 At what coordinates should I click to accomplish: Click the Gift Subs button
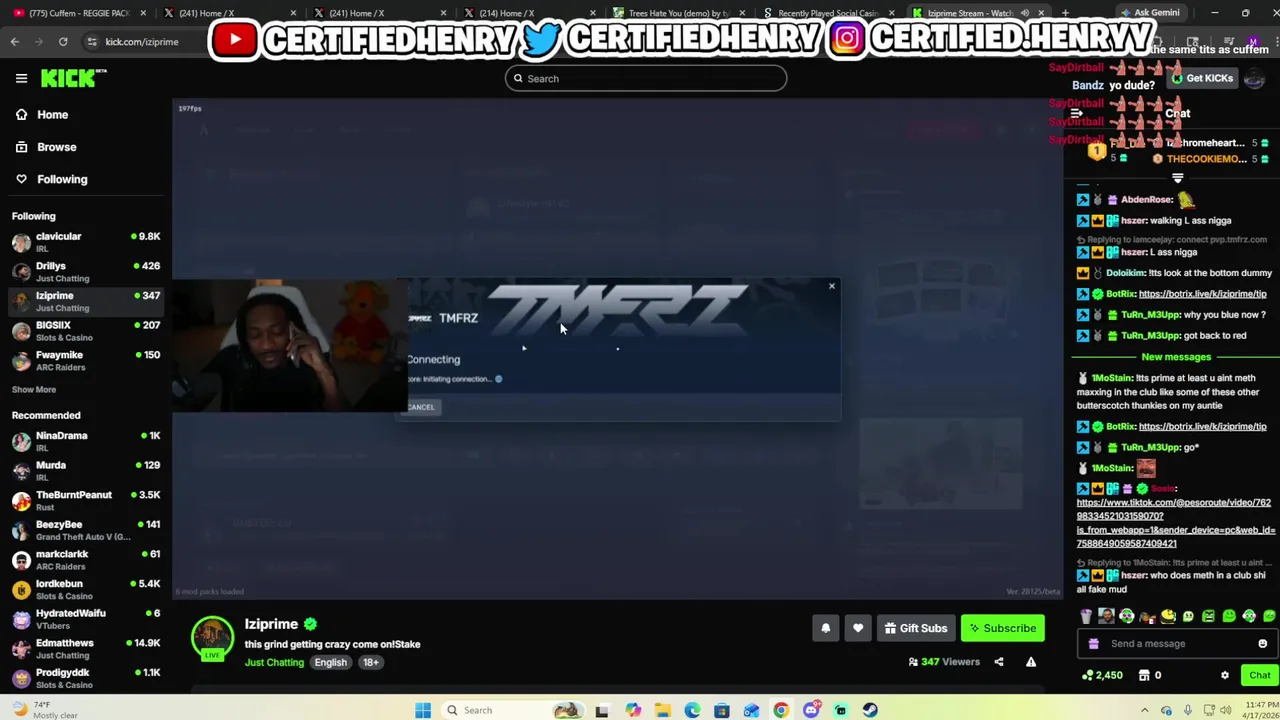pyautogui.click(x=915, y=629)
